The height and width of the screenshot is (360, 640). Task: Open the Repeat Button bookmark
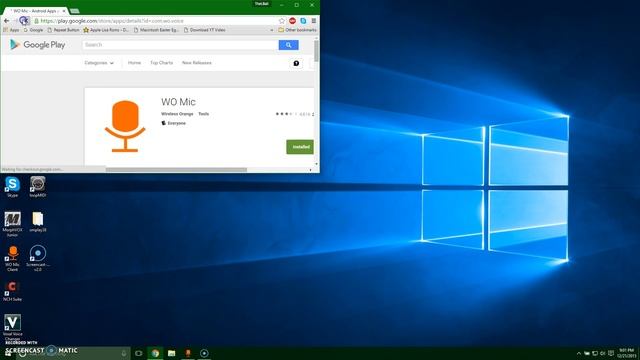[63, 30]
